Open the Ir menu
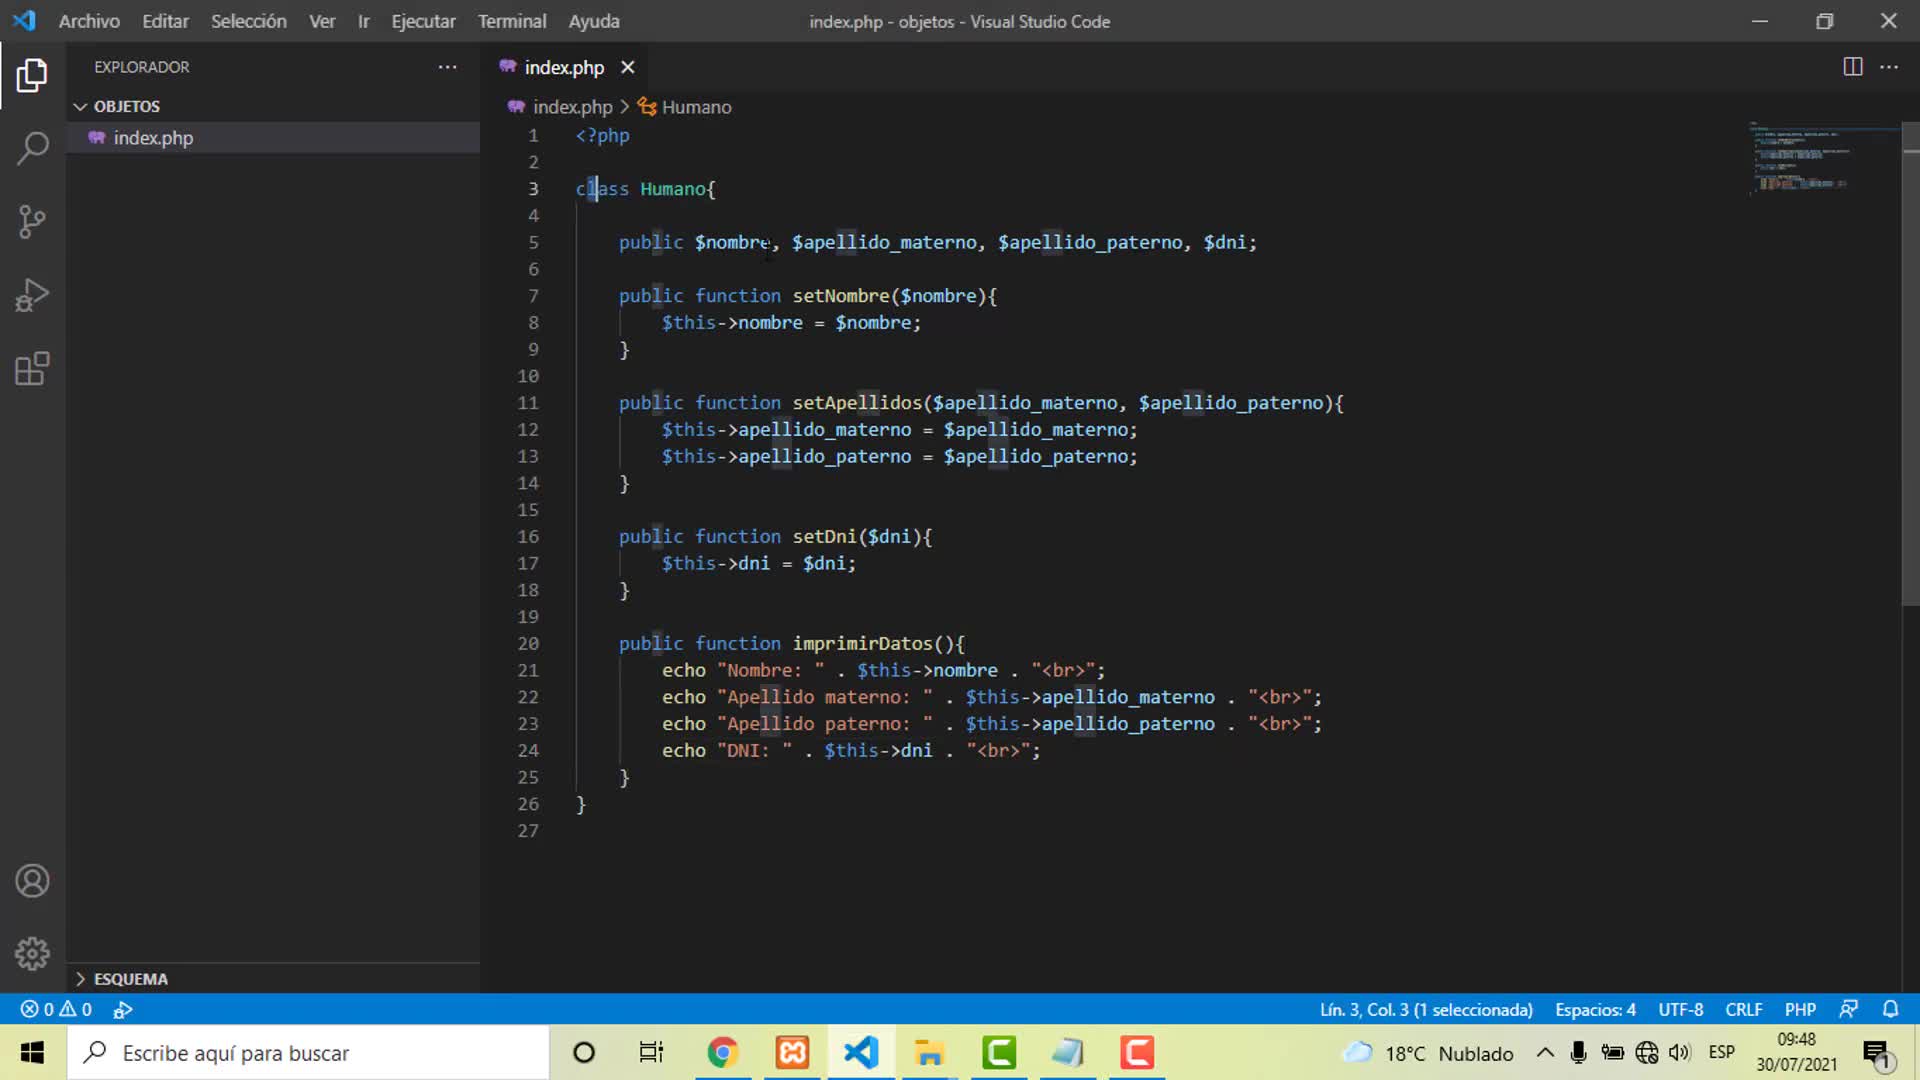 tap(364, 21)
